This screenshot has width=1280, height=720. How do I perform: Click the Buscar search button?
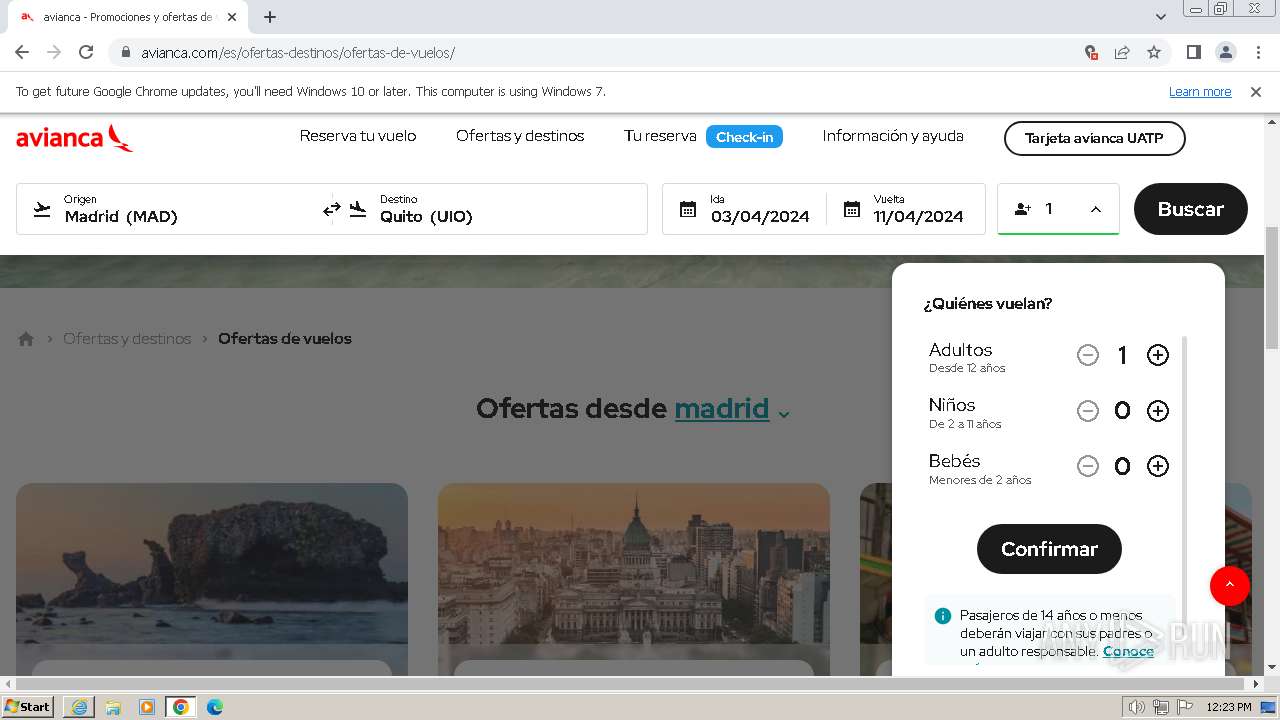pos(1190,209)
